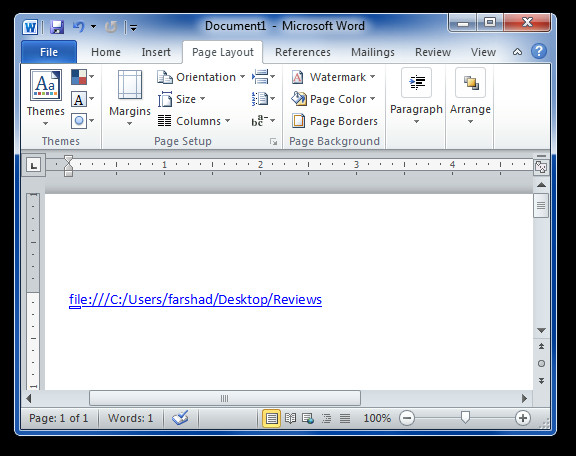Open the Line Numbers dropdown icon
The width and height of the screenshot is (576, 456).
(263, 99)
